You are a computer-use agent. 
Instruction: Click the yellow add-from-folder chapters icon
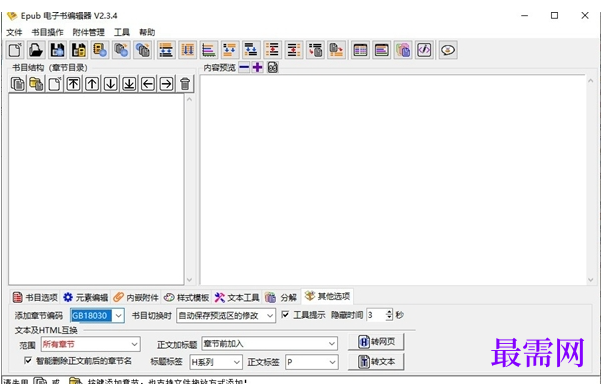pyautogui.click(x=36, y=83)
